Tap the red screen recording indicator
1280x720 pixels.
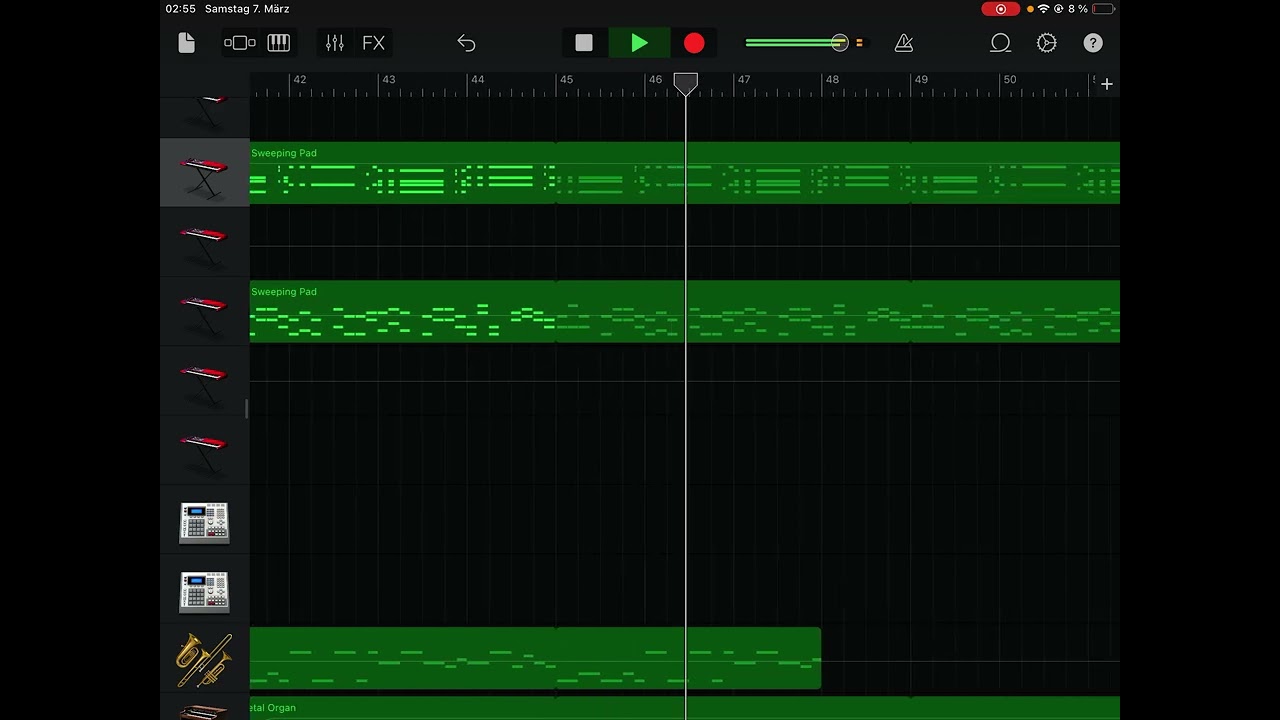click(x=1001, y=9)
